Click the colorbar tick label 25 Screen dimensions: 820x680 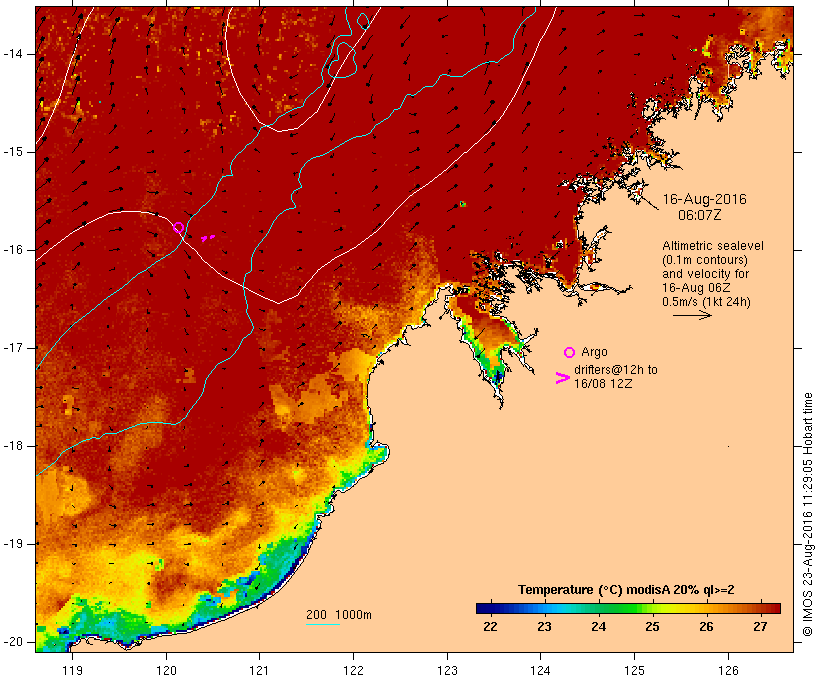coord(652,627)
